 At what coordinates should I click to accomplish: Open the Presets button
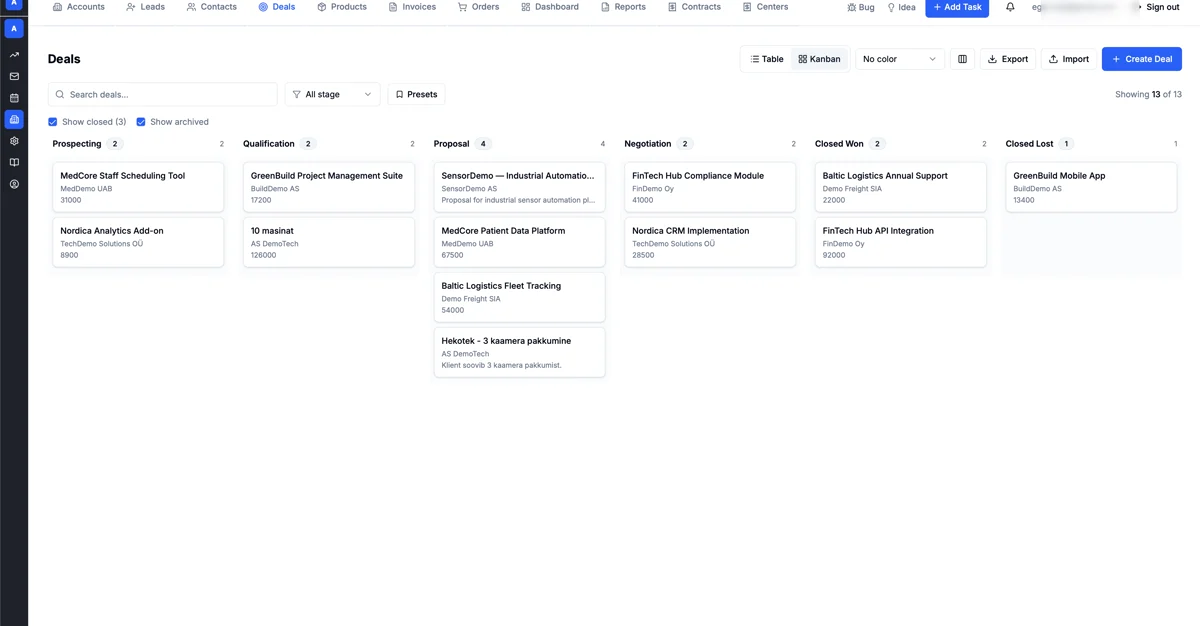pos(416,94)
